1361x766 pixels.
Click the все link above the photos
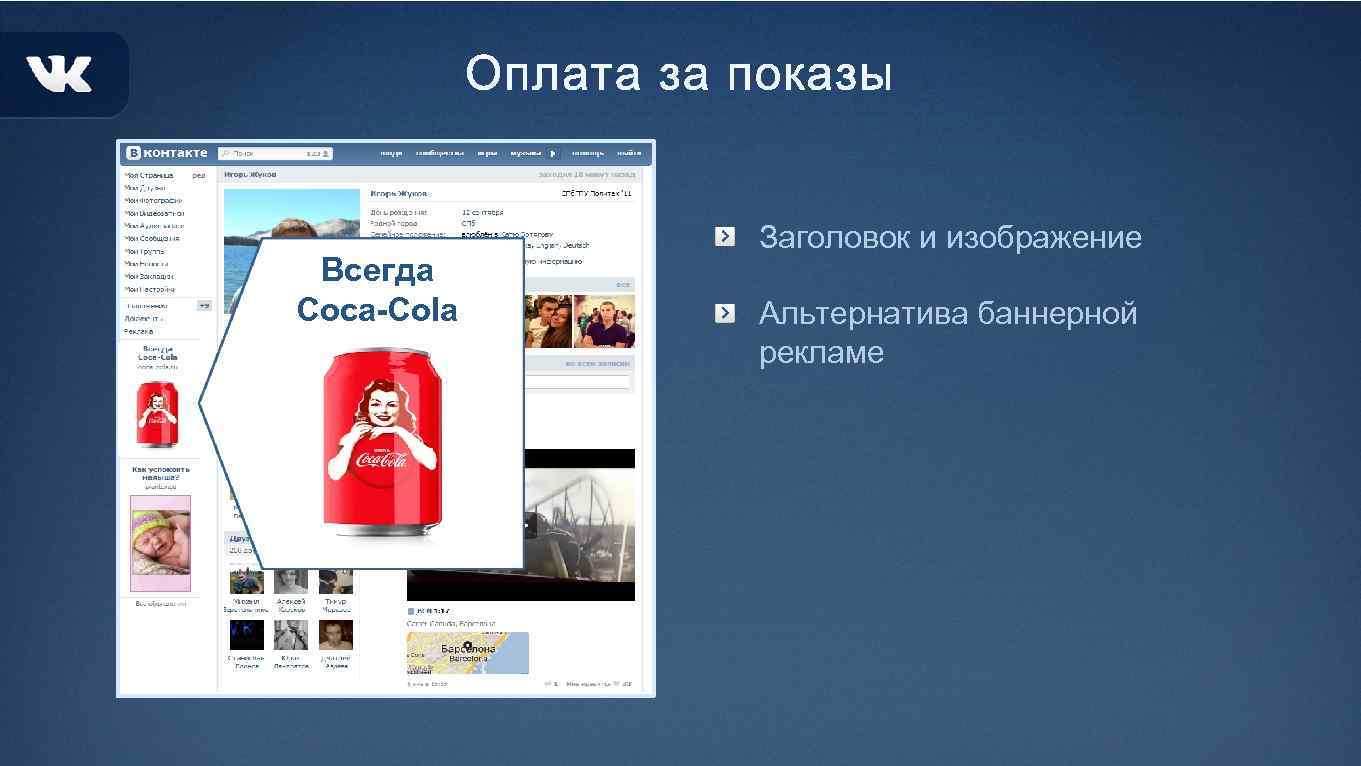pyautogui.click(x=625, y=284)
